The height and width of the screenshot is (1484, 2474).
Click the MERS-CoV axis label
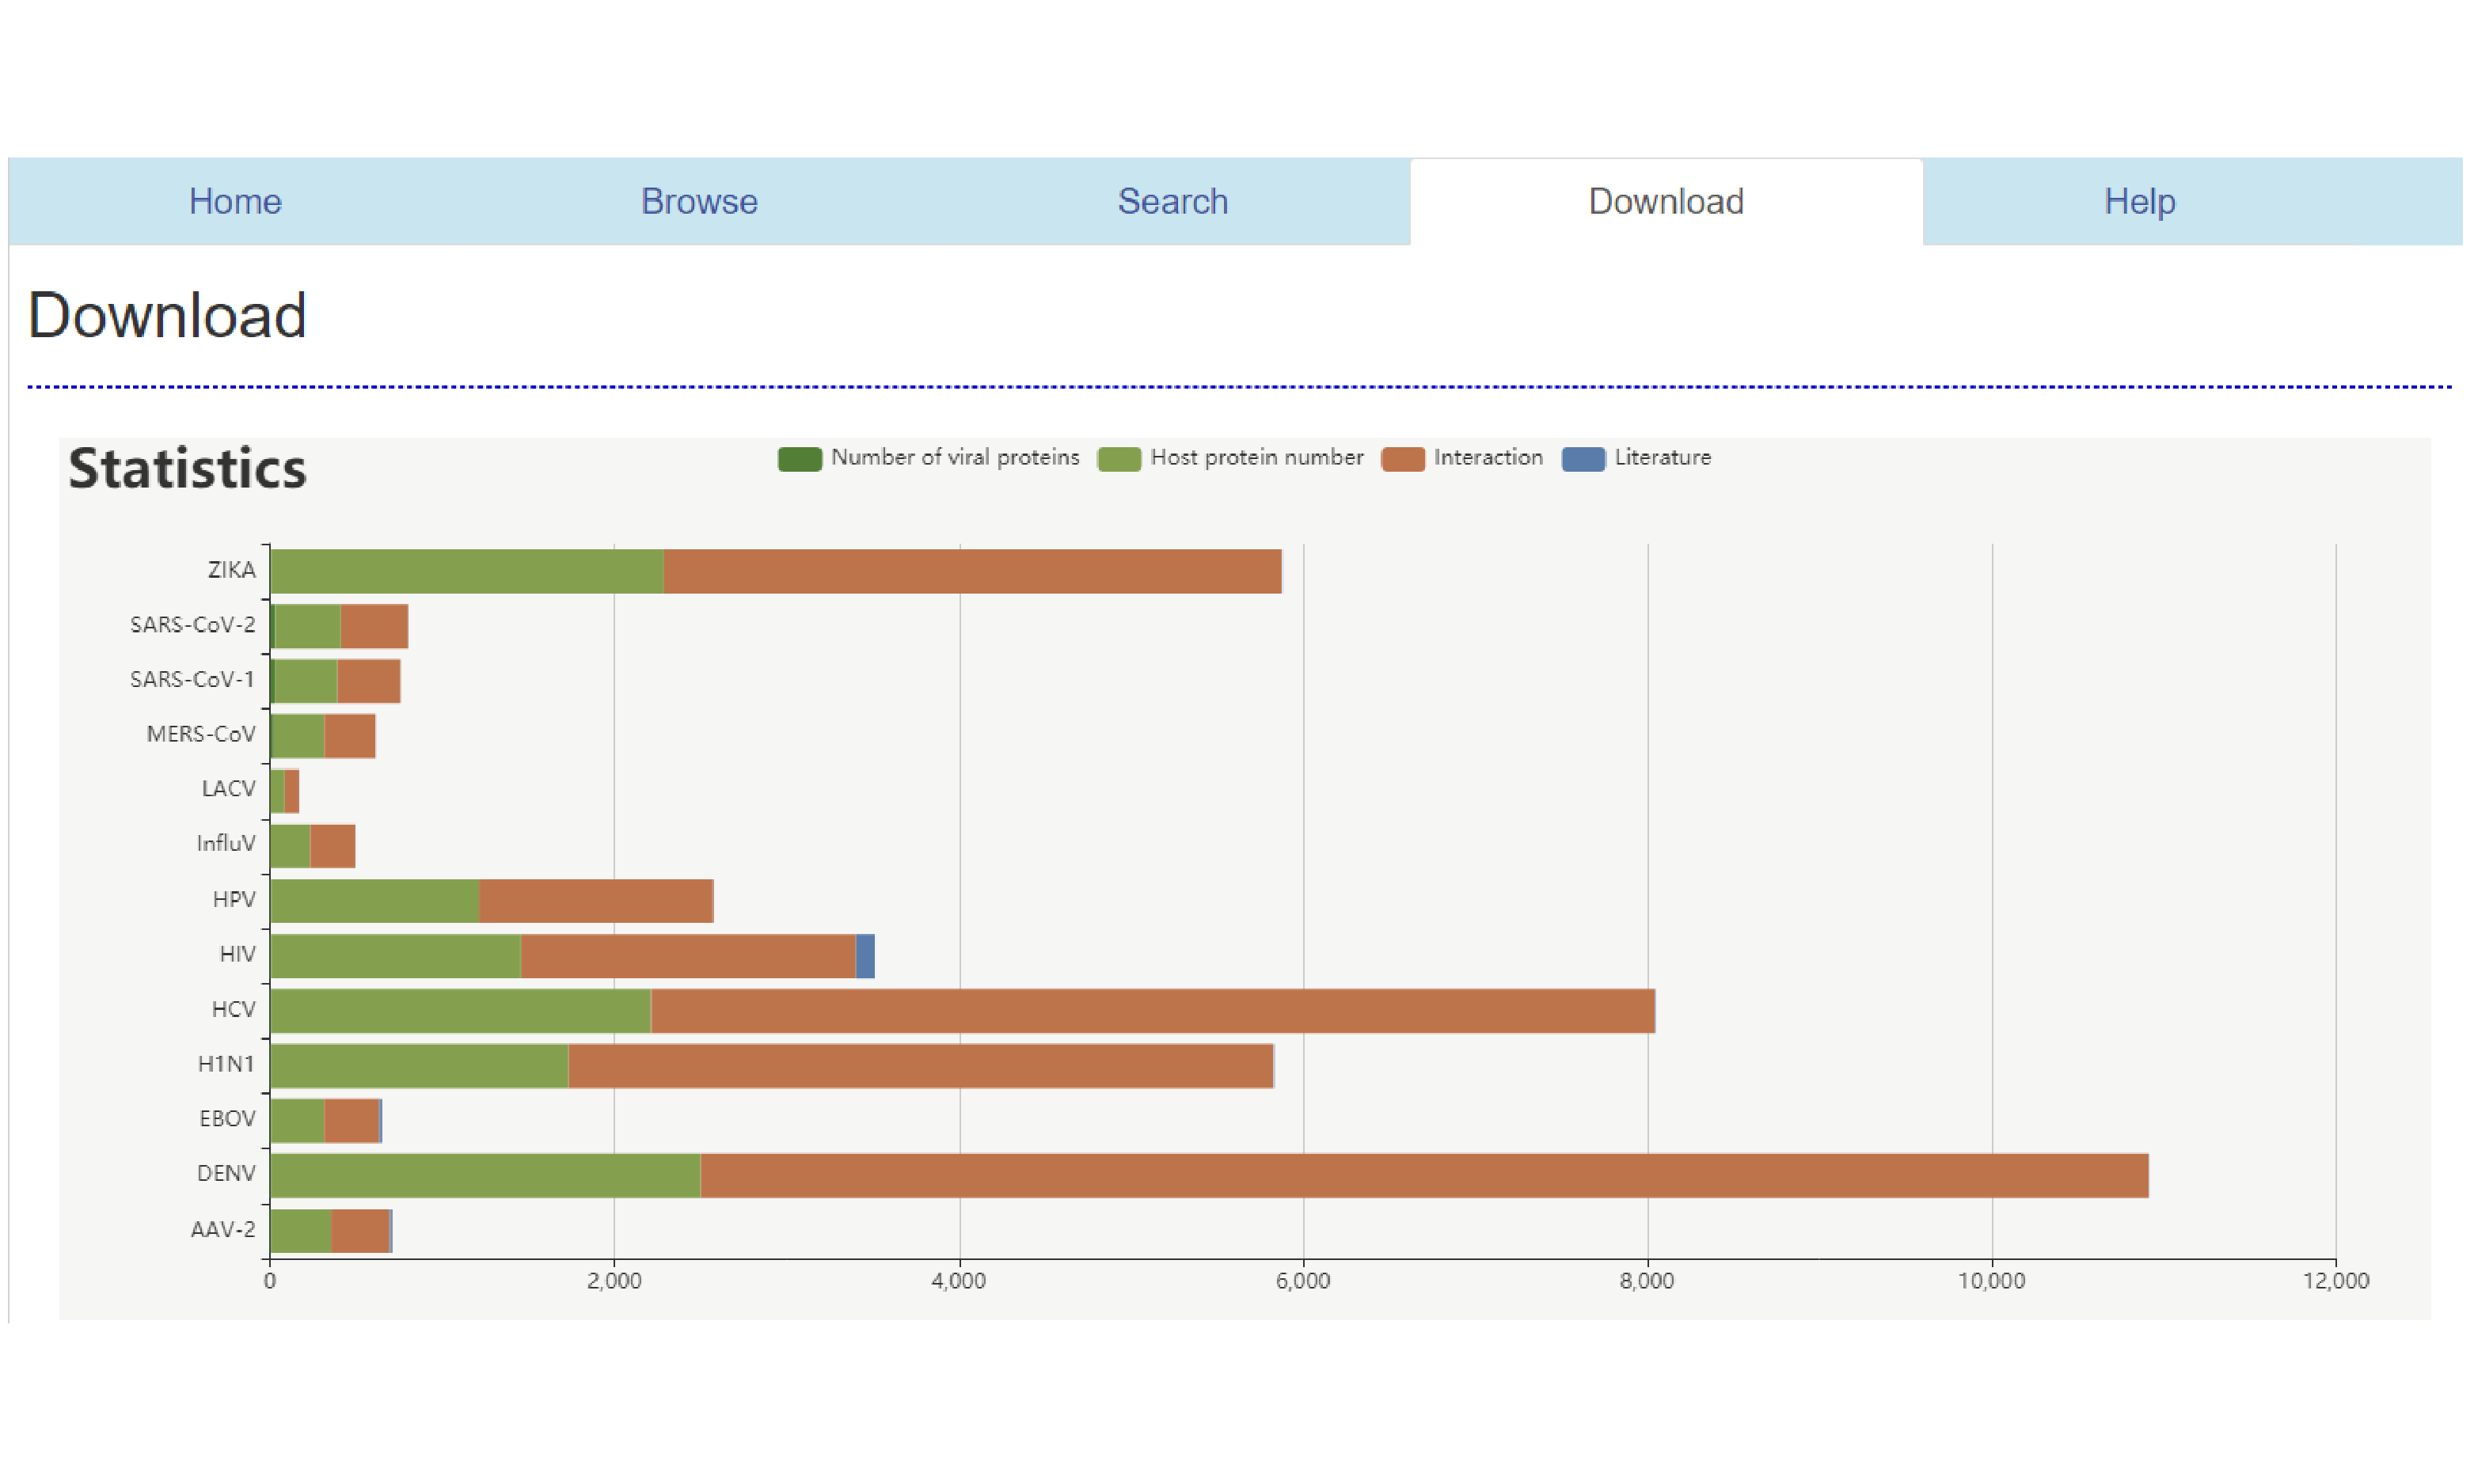[201, 734]
